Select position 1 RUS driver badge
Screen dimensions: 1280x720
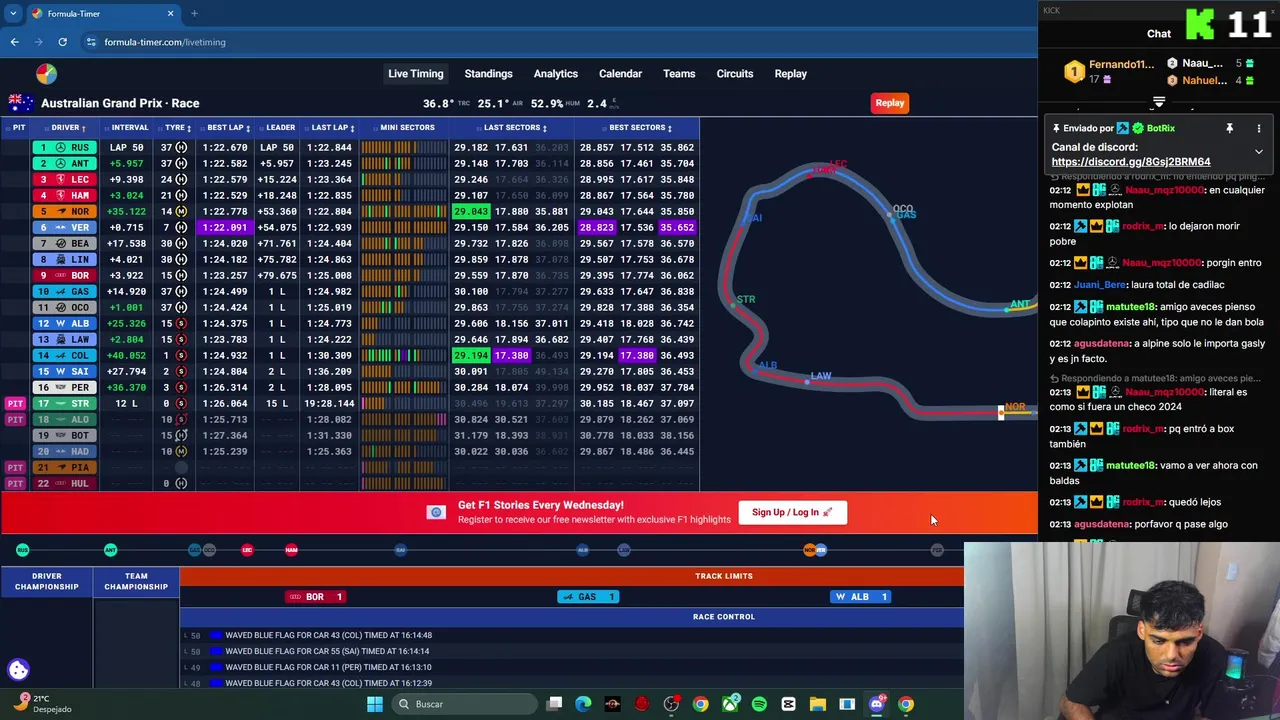click(x=65, y=147)
